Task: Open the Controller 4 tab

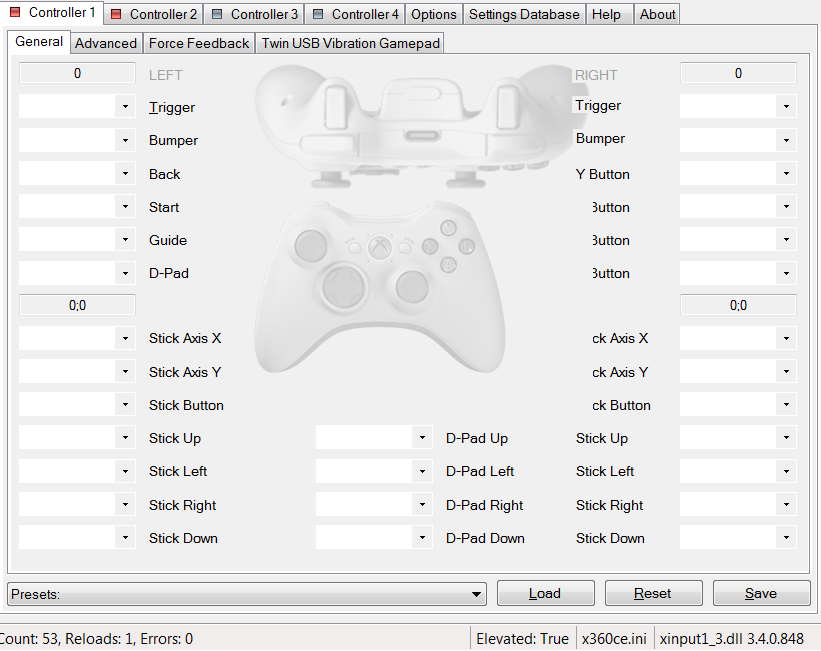Action: (356, 14)
